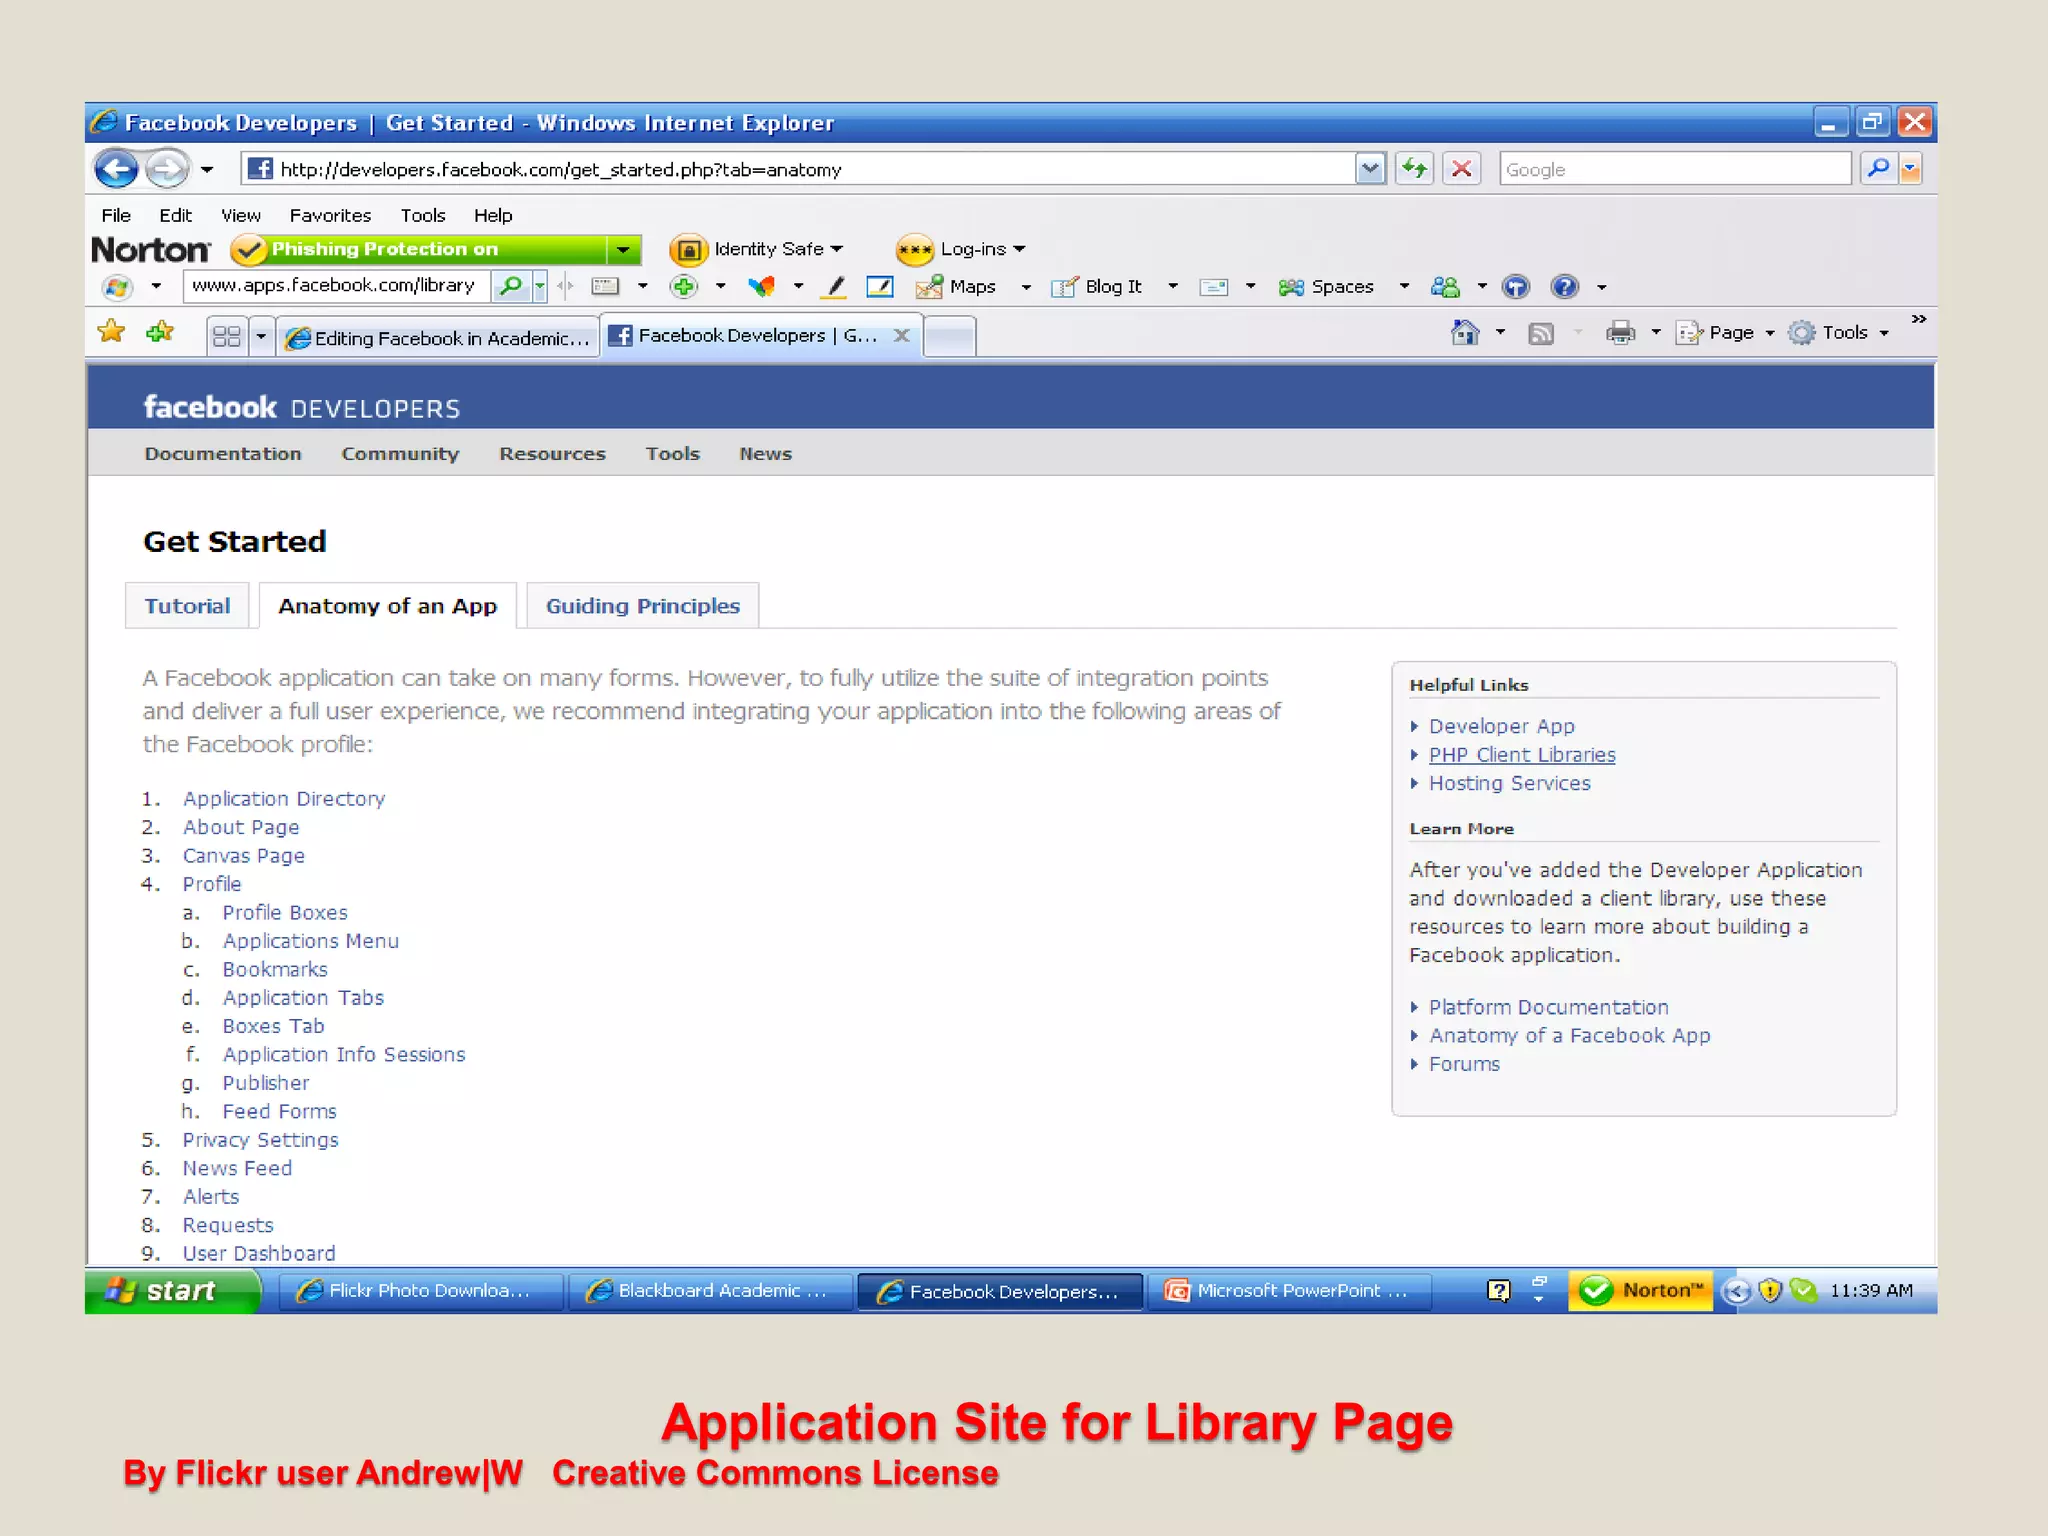Viewport: 2048px width, 1536px height.
Task: Open the Quick Tabs grid icon
Action: click(x=227, y=336)
